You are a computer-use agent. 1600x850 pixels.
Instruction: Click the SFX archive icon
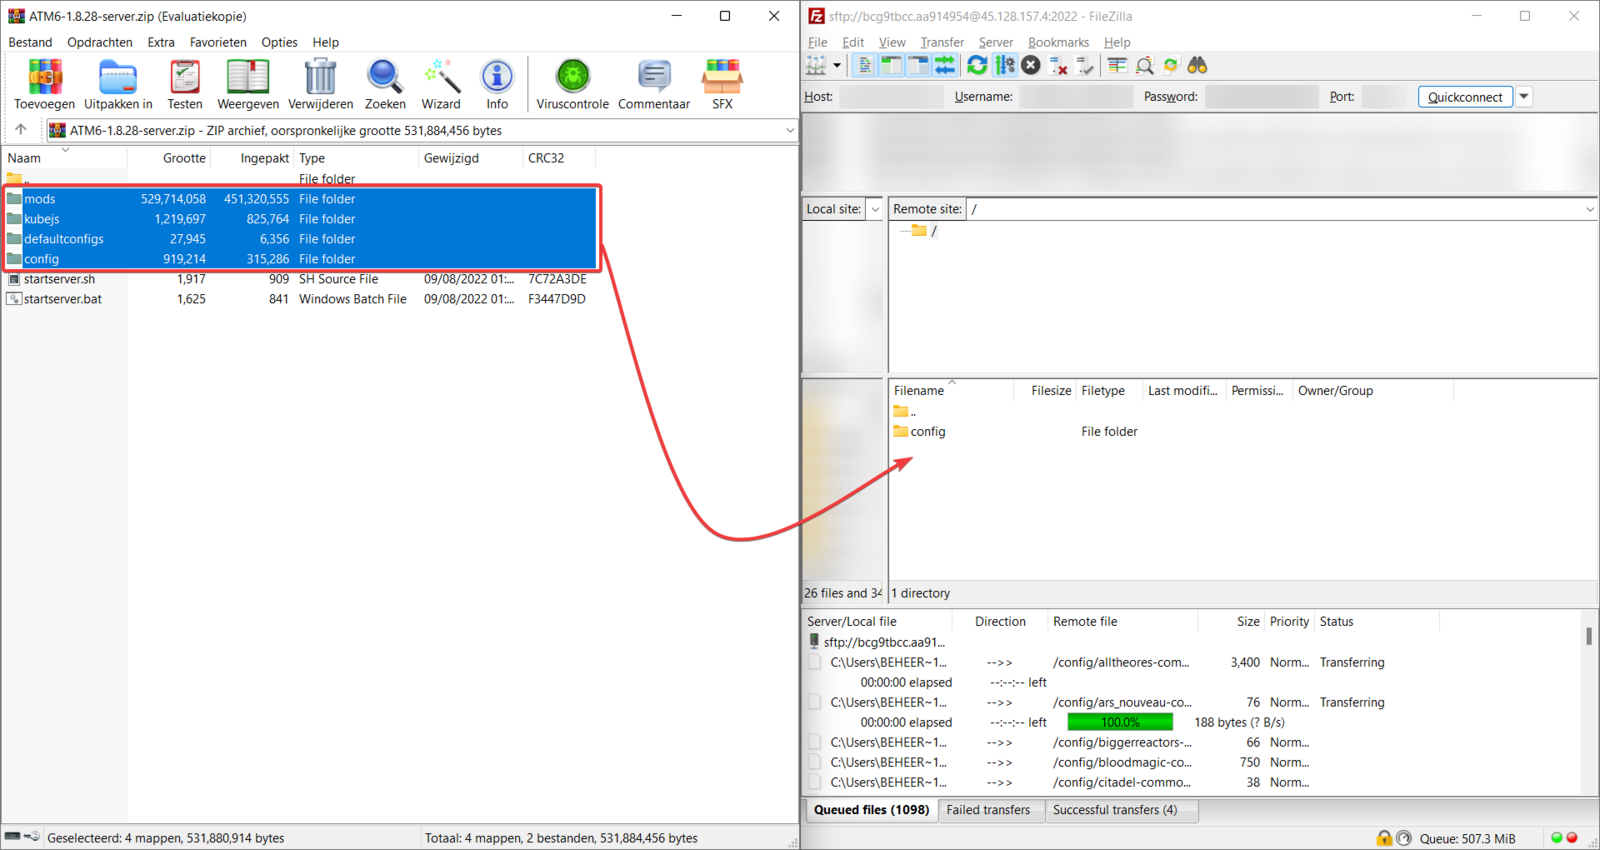coord(722,84)
